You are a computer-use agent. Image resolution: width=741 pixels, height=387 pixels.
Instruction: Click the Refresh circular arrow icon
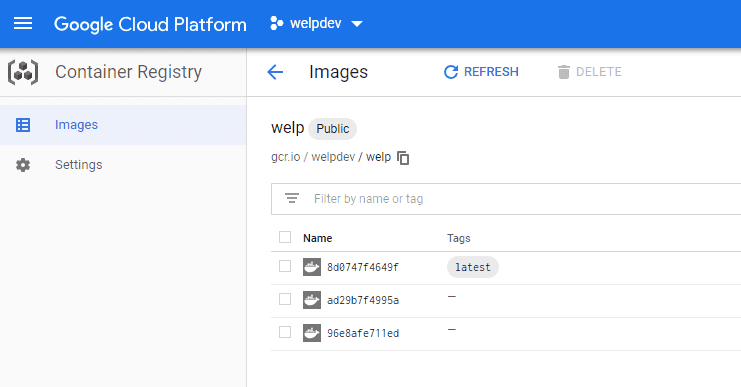tap(451, 72)
